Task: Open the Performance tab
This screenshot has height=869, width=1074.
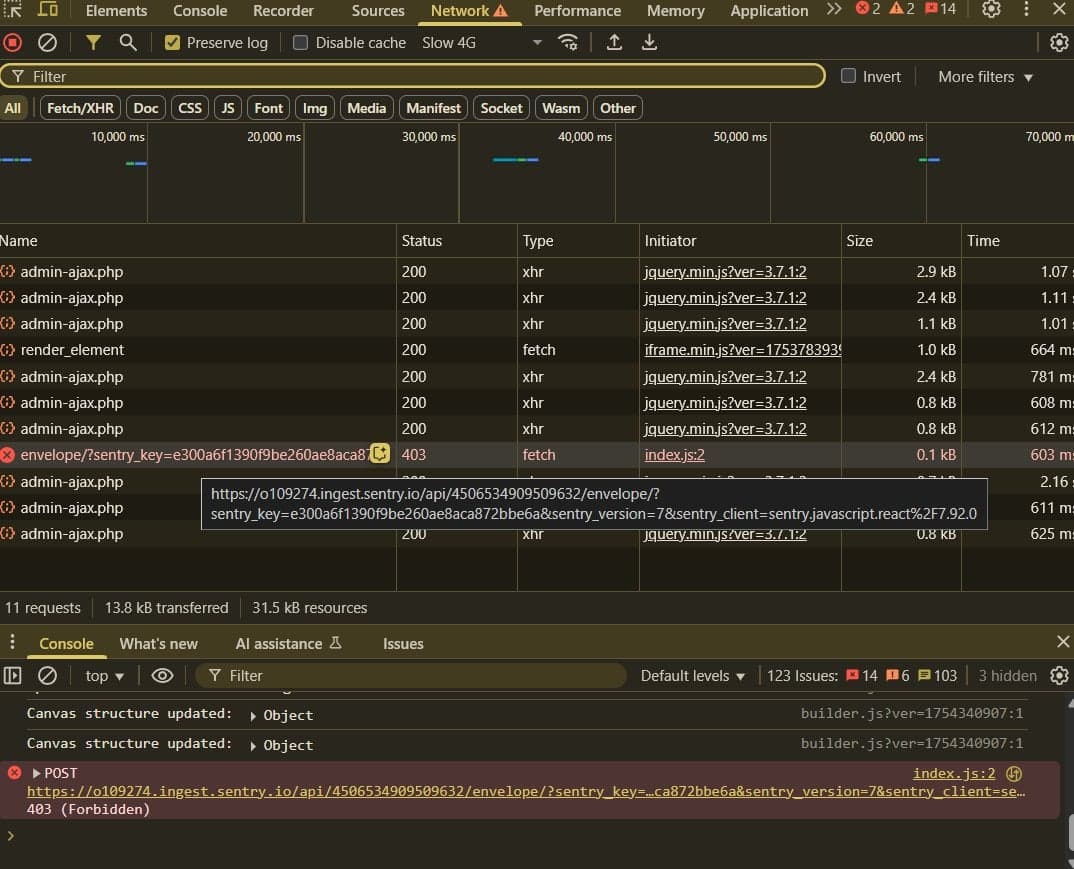Action: point(577,11)
